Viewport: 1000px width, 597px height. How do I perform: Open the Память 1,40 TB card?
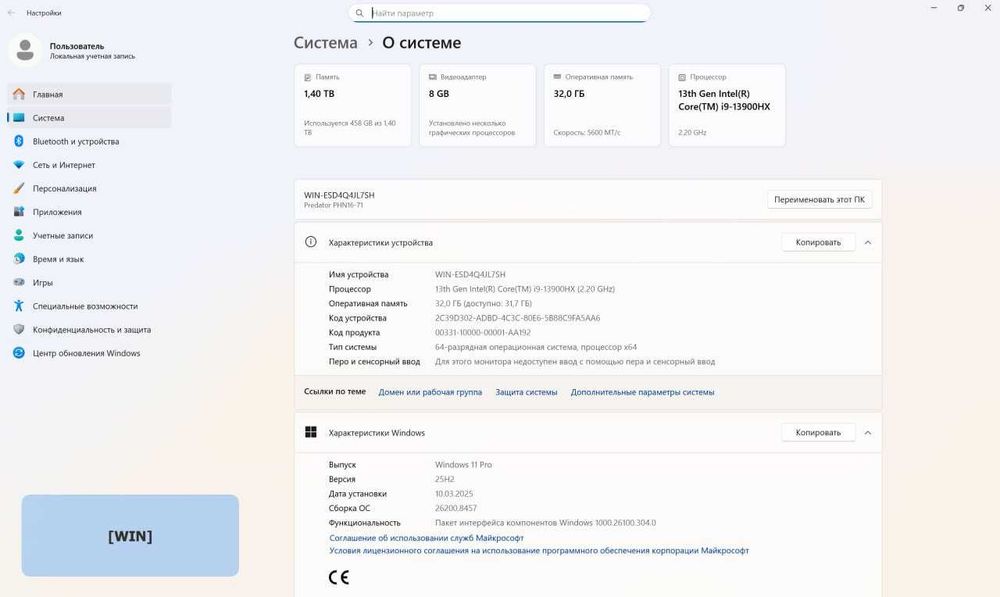(x=353, y=105)
